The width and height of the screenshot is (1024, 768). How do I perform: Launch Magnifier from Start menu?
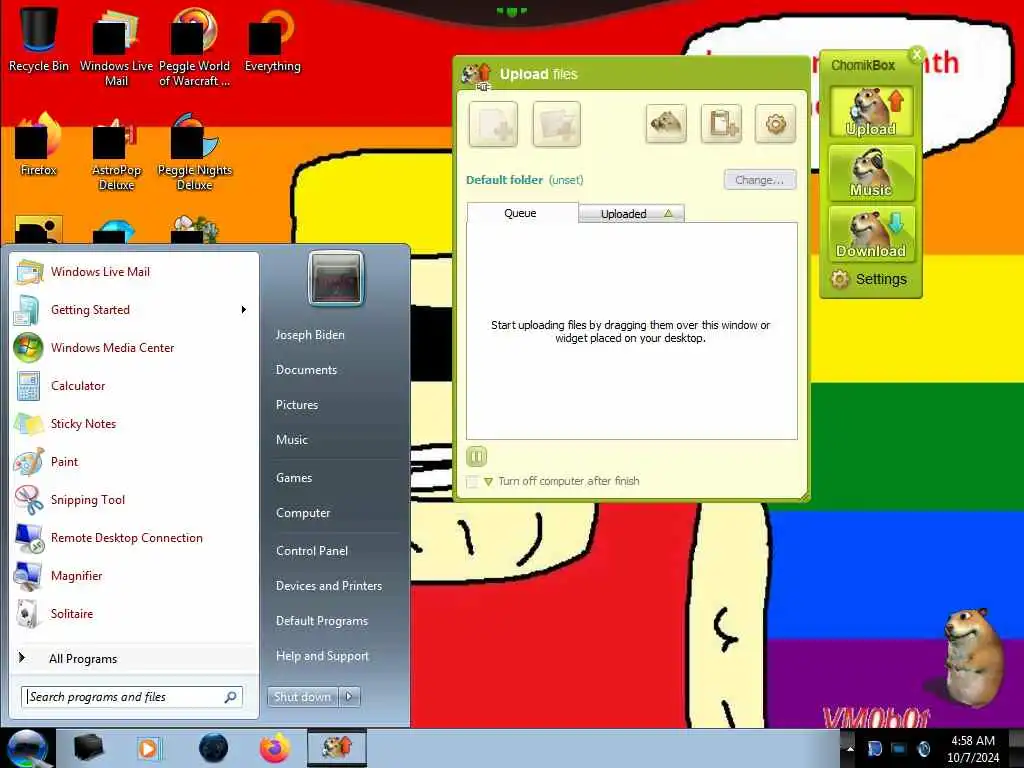[135, 575]
